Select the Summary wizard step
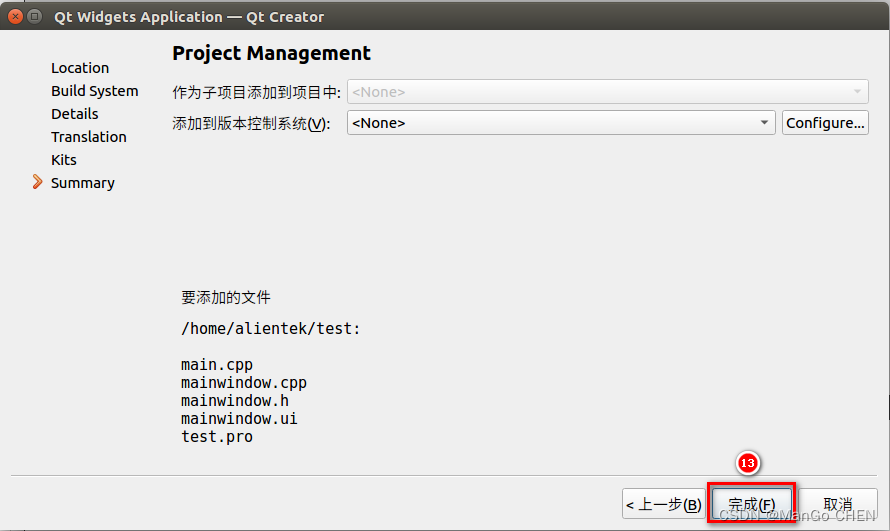890x531 pixels. tap(83, 183)
